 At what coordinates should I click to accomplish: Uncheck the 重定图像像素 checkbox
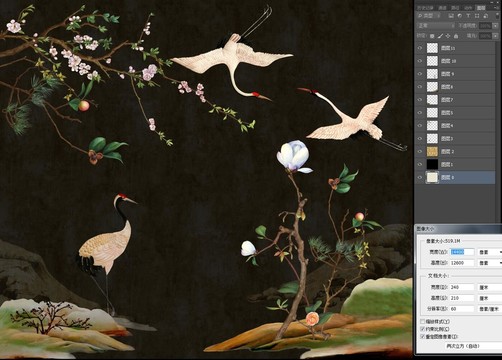coord(423,336)
